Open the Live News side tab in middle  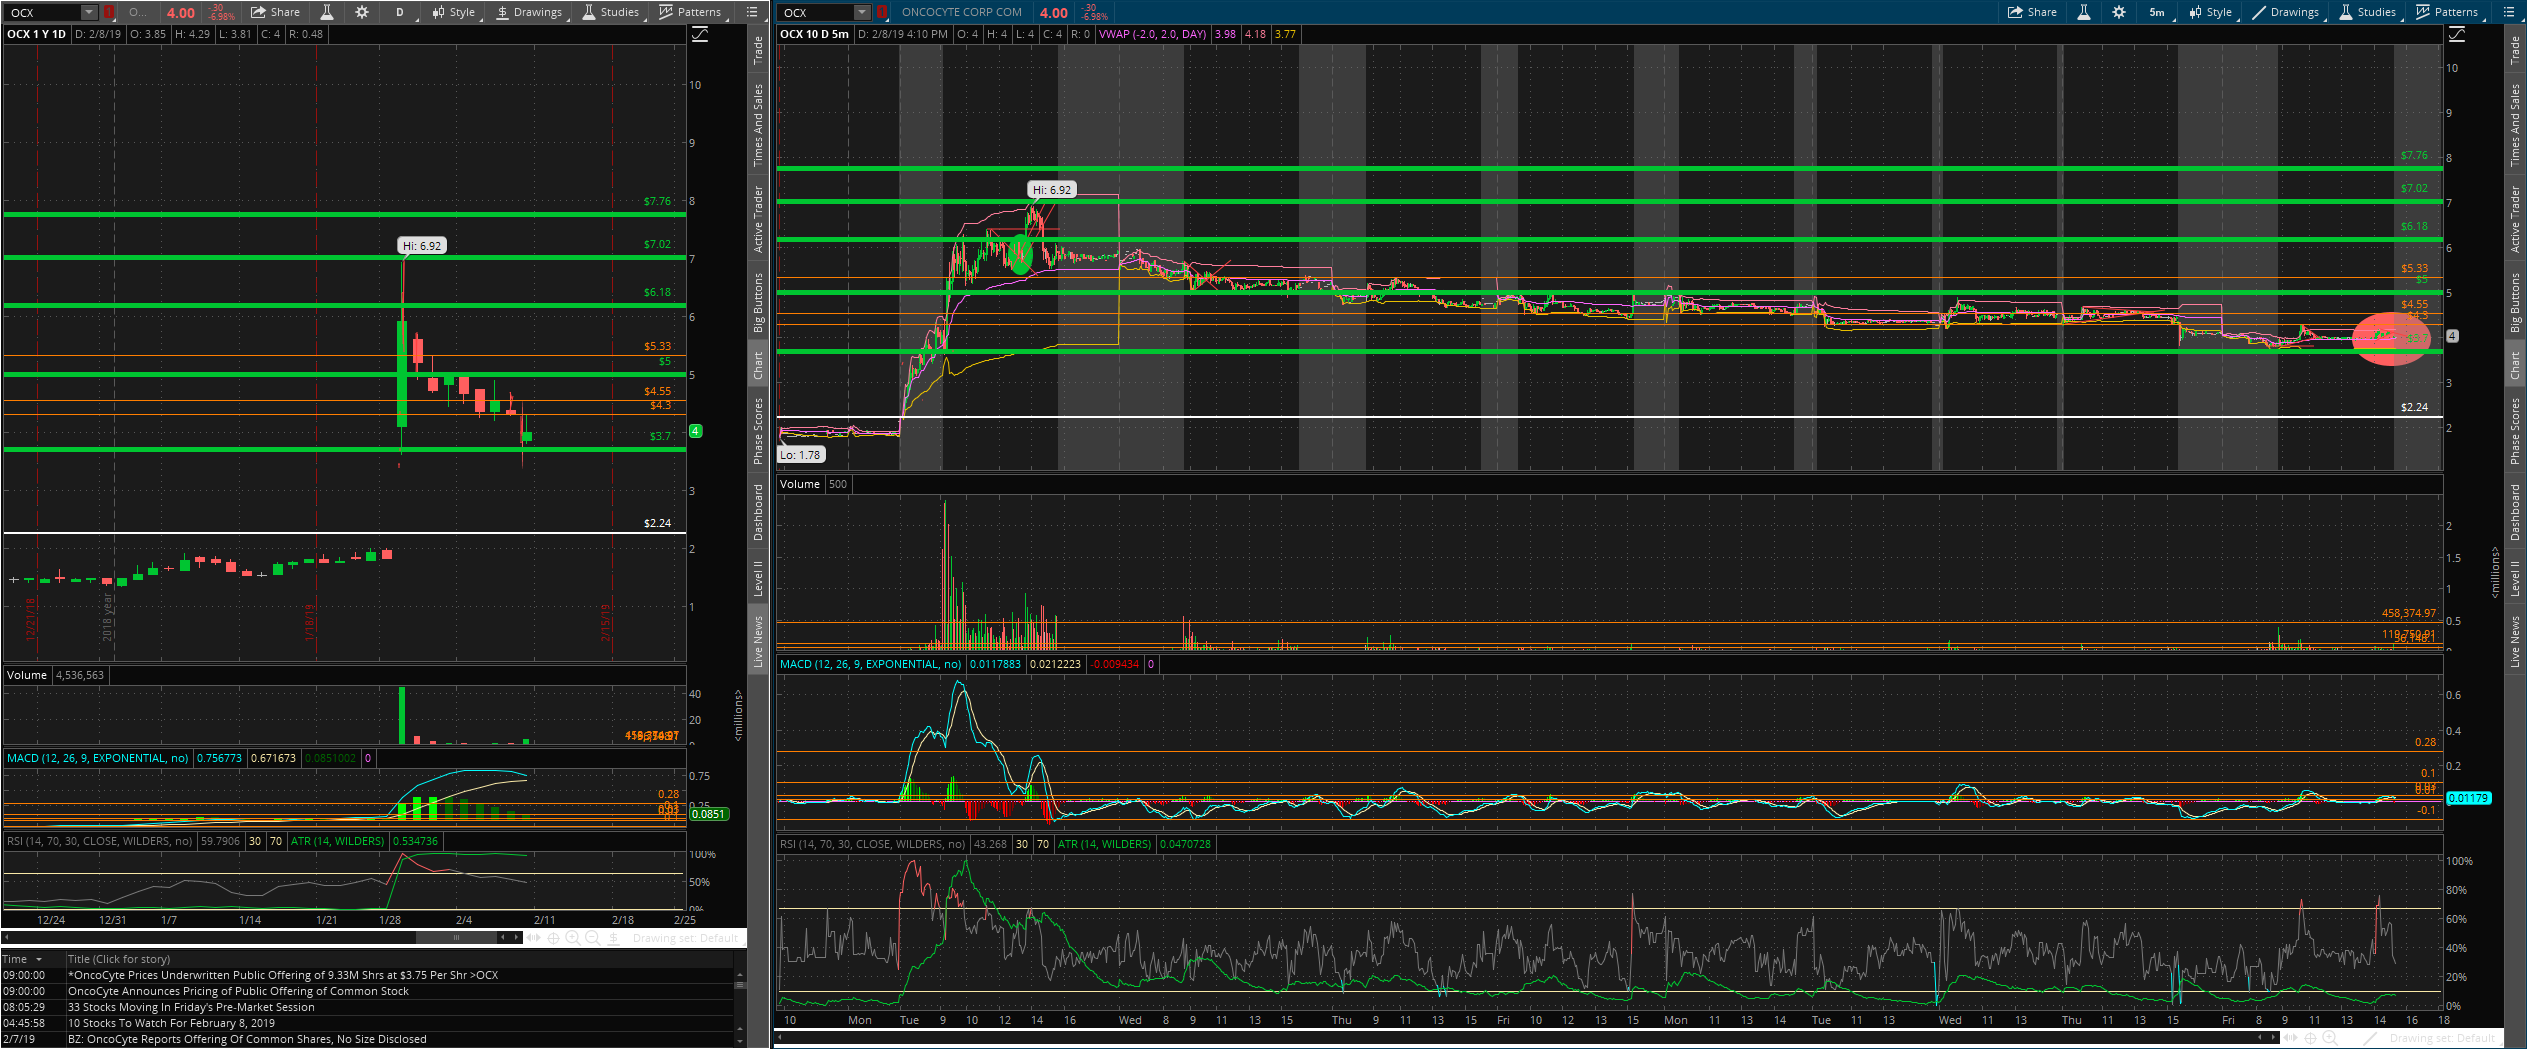[758, 642]
